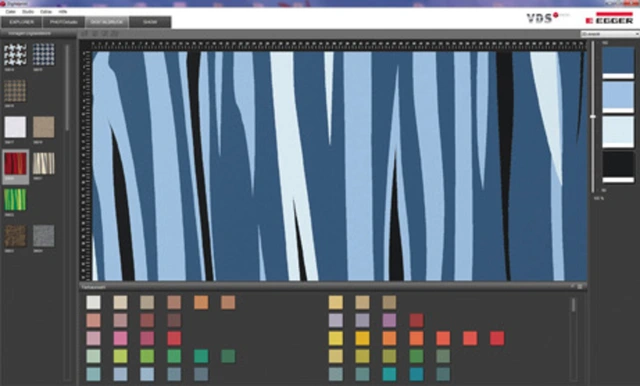Screen dimensions: 640x386
Task: Switch to the EXPLORER tab
Action: pos(21,22)
